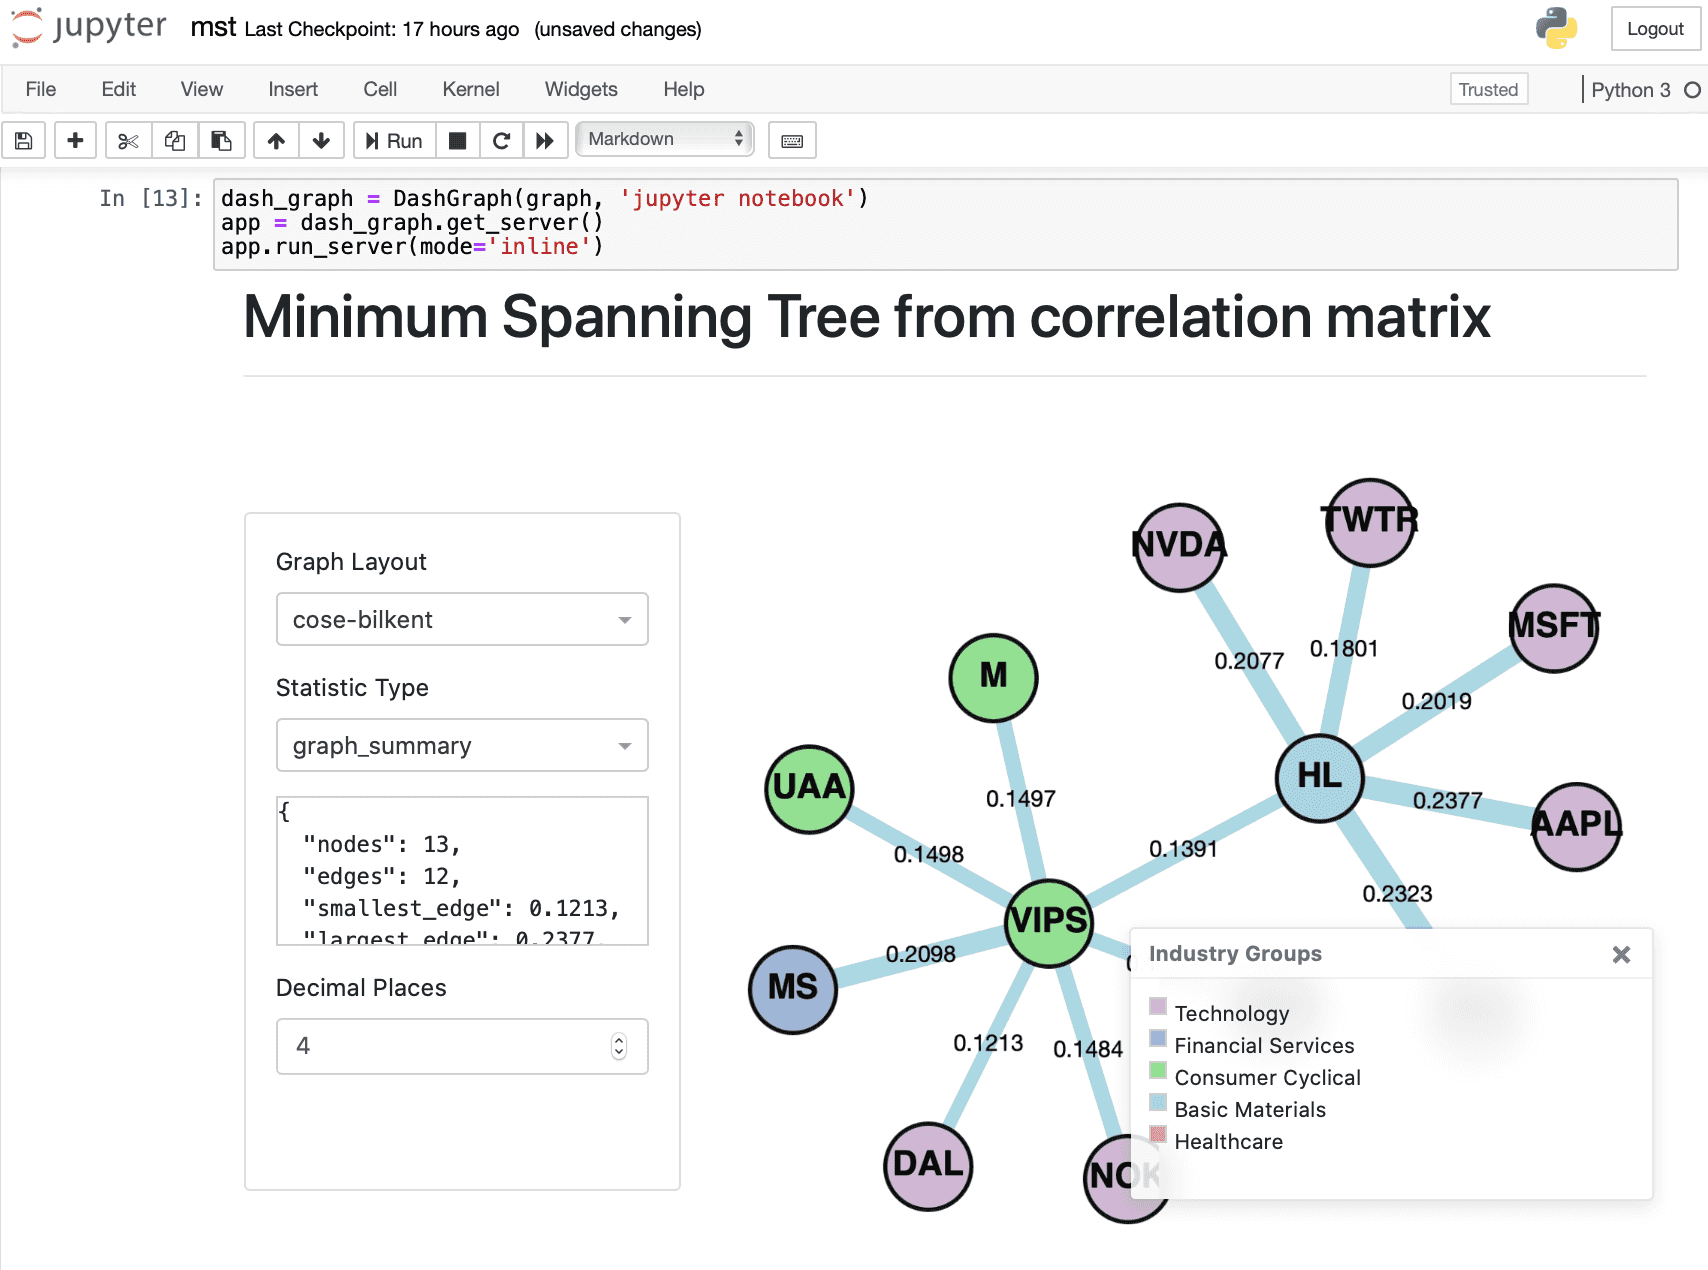
Task: Click the graph summary JSON text box
Action: (x=462, y=871)
